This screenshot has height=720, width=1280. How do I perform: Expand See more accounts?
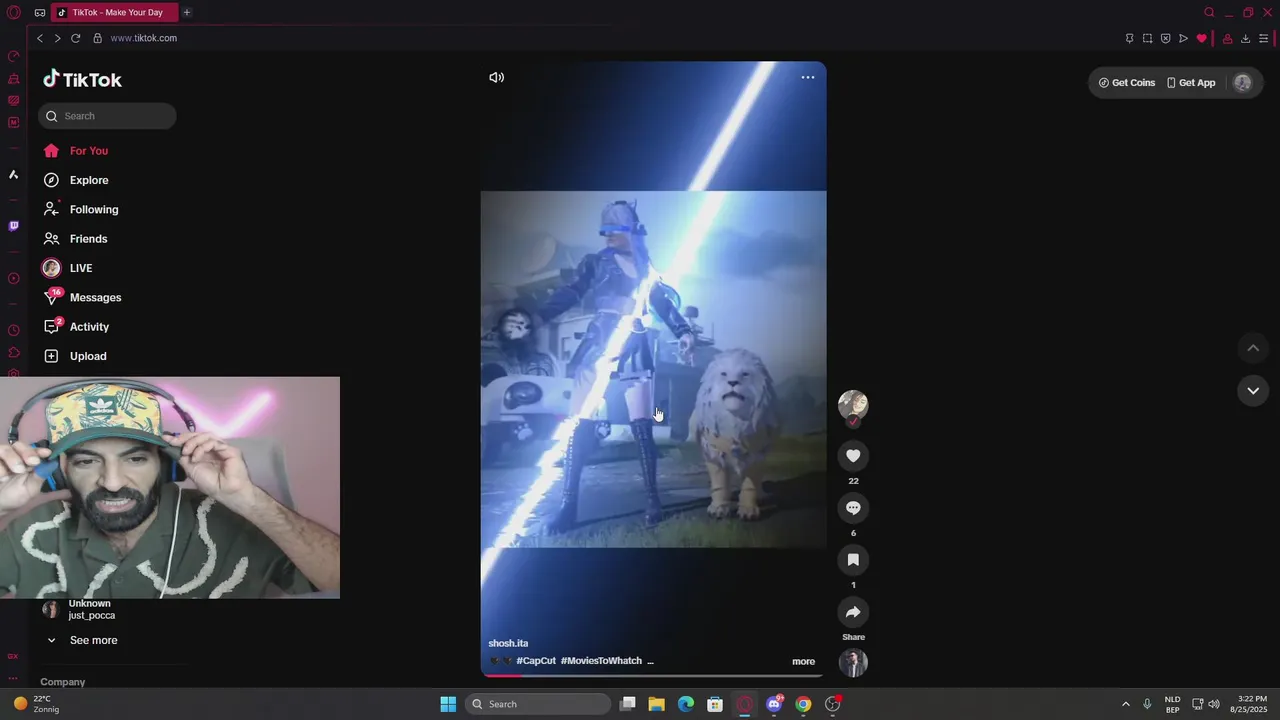coord(82,640)
